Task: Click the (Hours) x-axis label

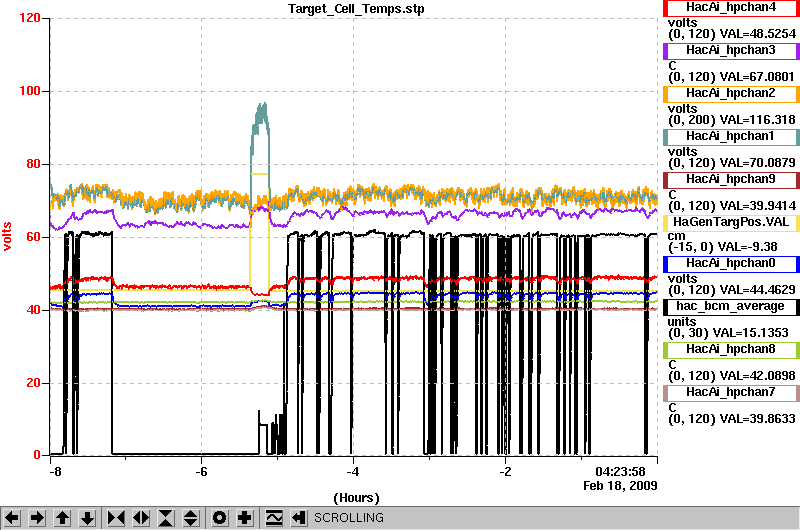Action: pos(356,498)
